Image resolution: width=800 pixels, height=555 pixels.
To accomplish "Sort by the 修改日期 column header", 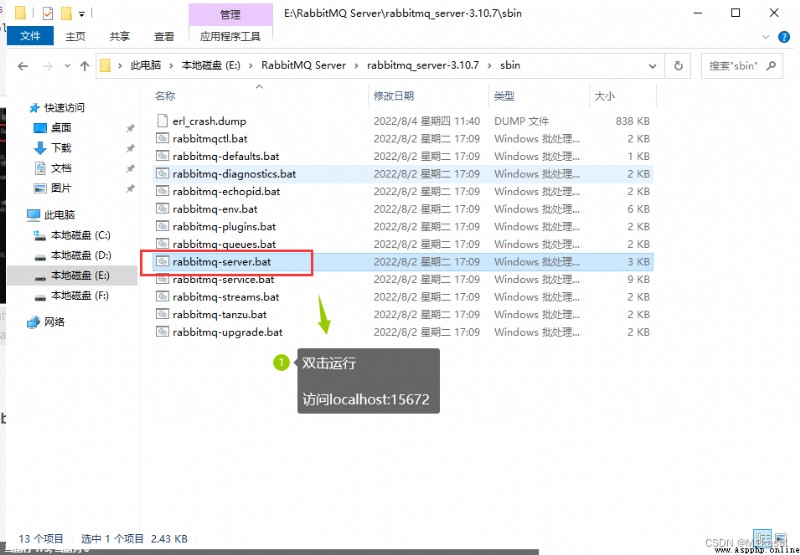I will point(393,96).
